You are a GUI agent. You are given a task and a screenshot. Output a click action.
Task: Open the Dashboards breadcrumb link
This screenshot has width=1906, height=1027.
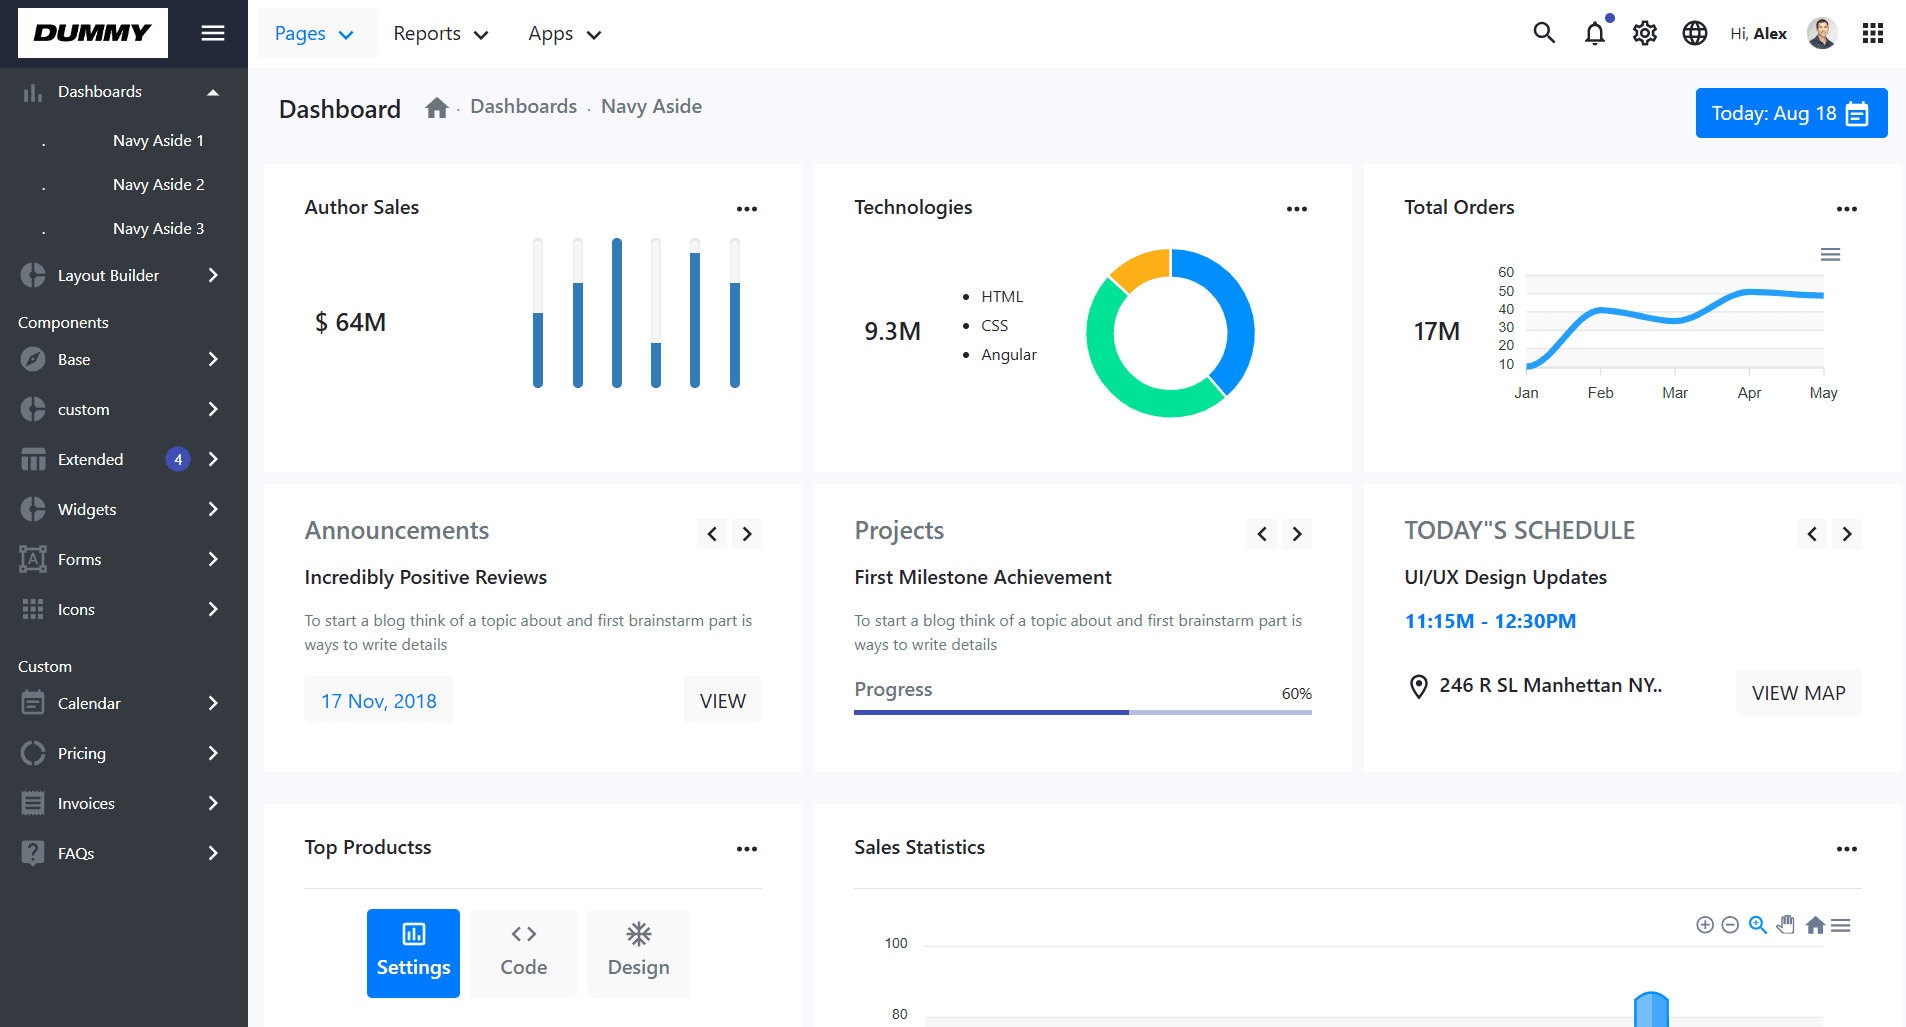523,106
